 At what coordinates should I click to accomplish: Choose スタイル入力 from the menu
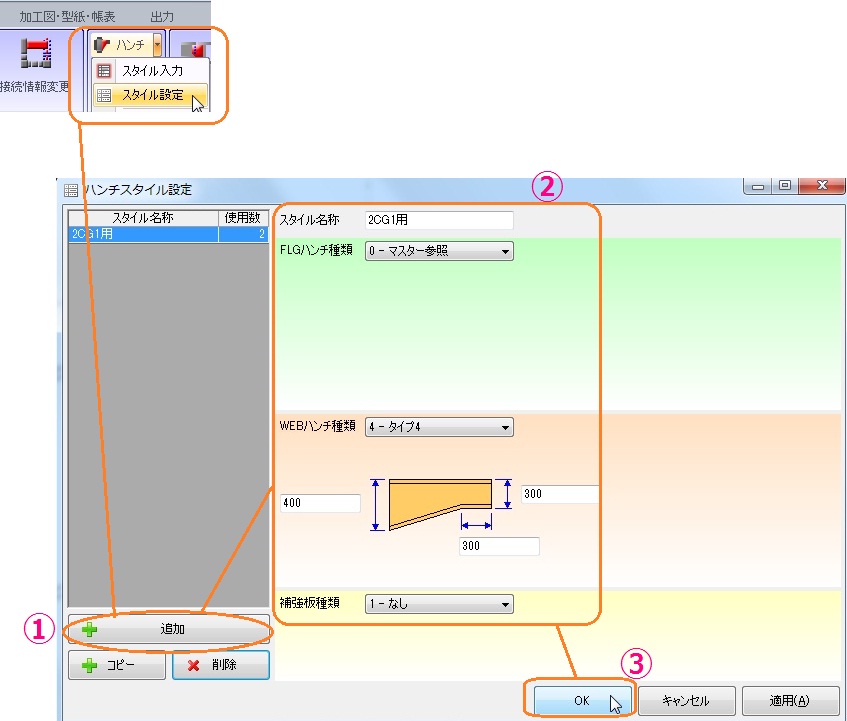[x=151, y=71]
